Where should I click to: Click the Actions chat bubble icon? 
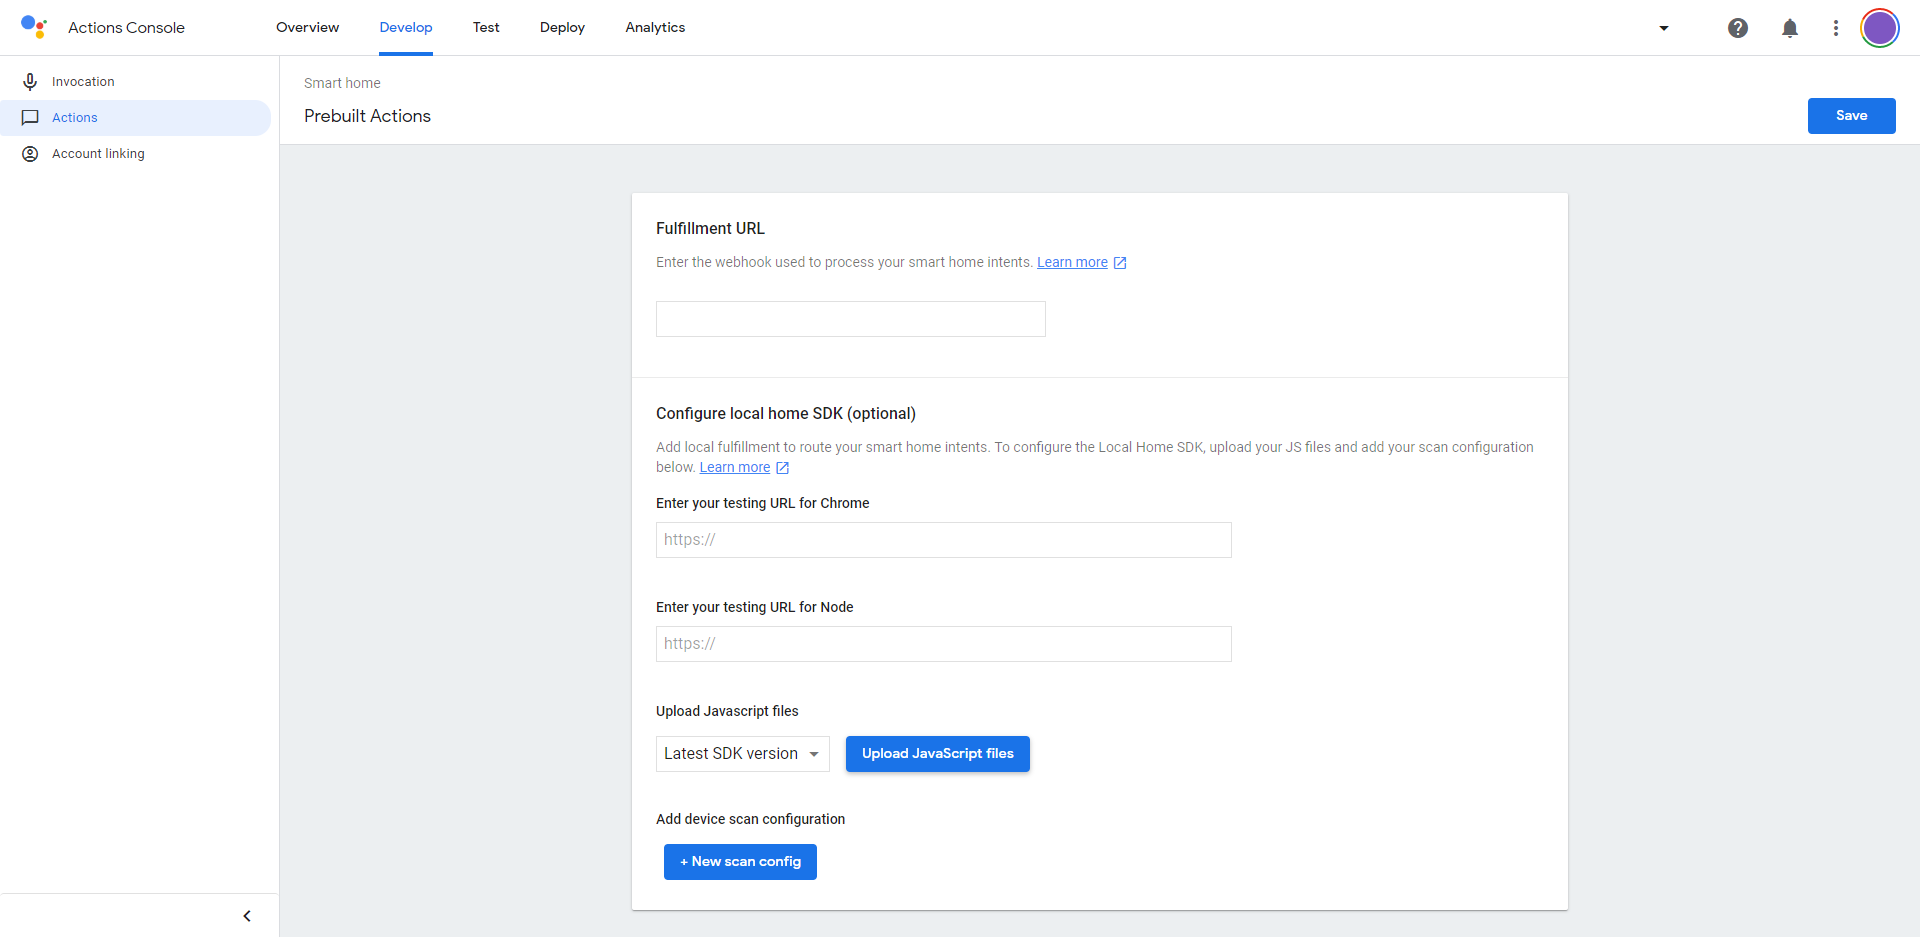[30, 118]
